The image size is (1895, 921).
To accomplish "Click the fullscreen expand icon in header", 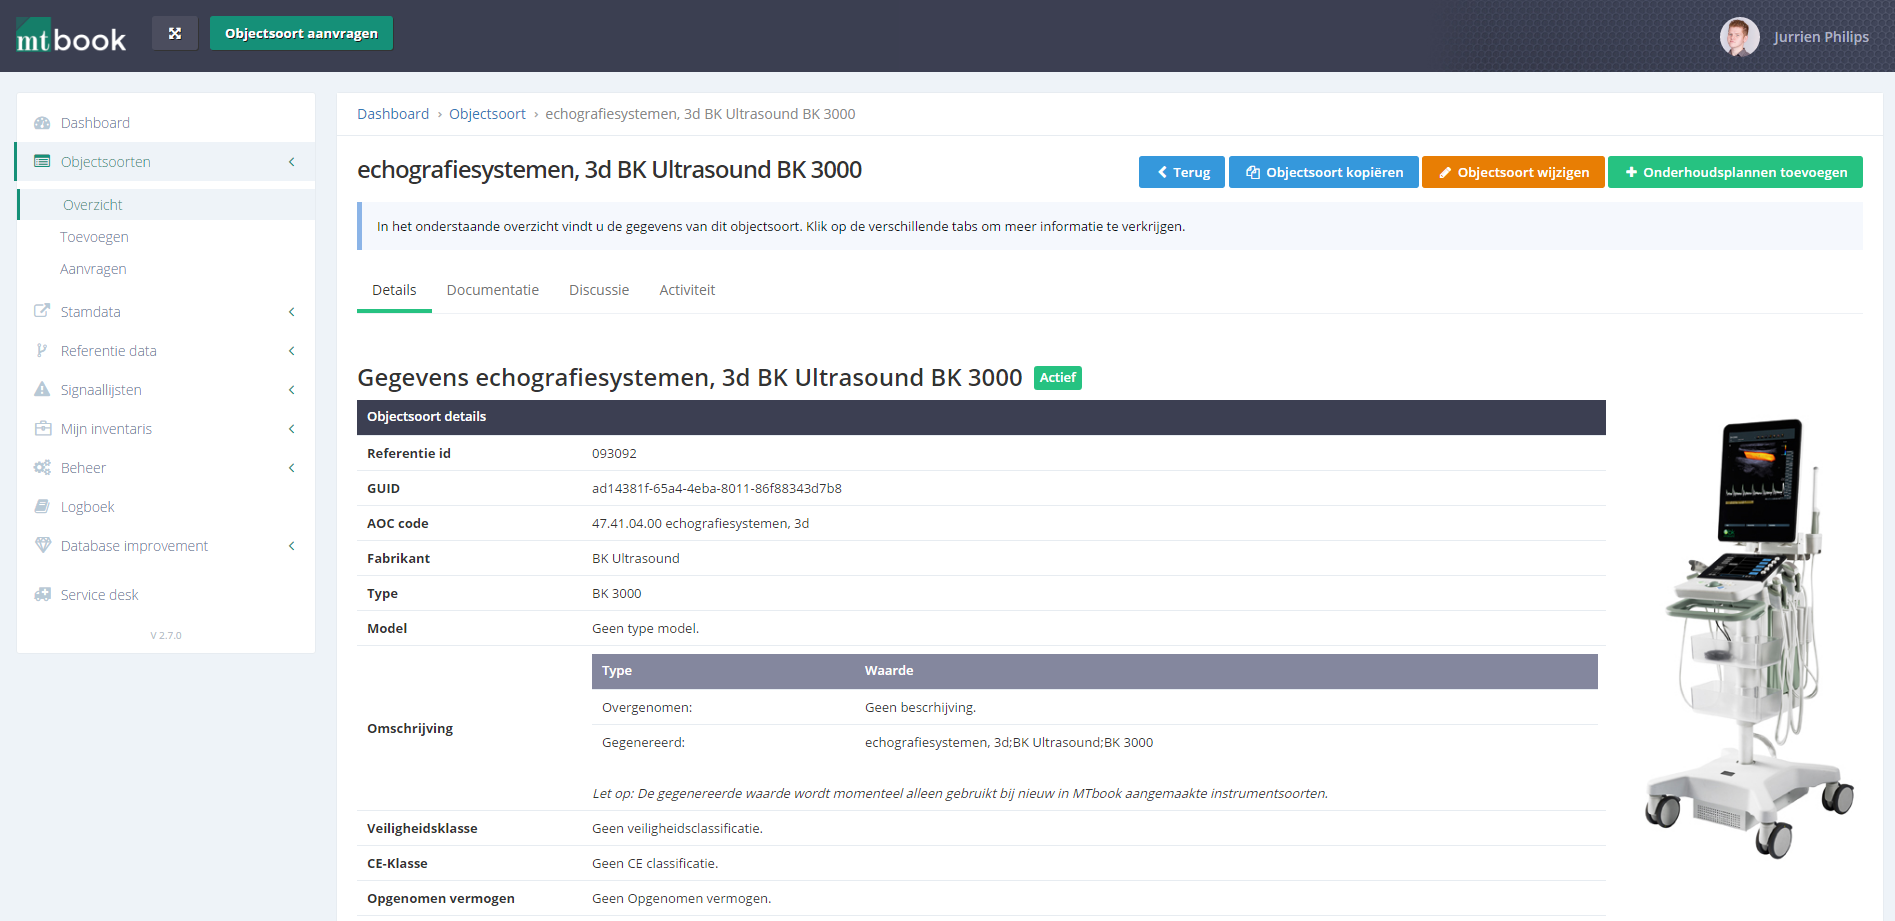I will (175, 33).
